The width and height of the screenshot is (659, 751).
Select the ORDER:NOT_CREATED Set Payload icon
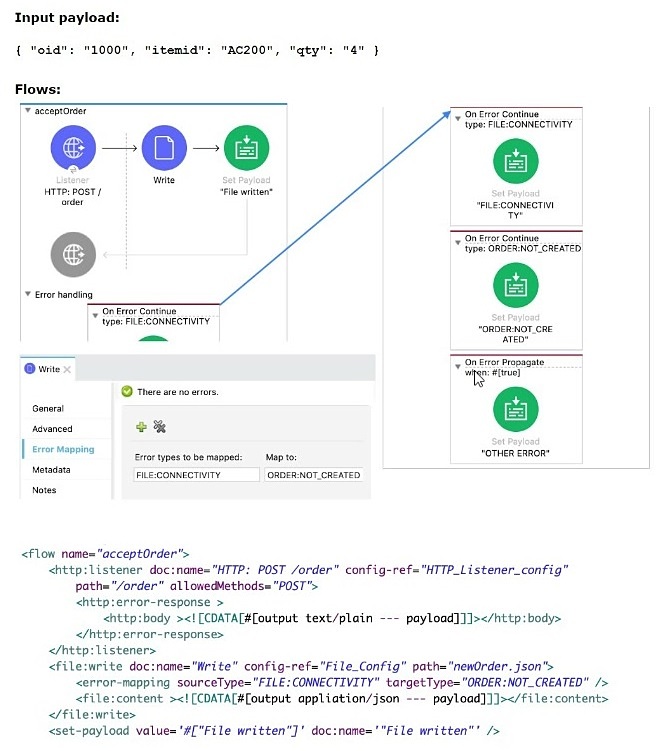click(x=516, y=285)
